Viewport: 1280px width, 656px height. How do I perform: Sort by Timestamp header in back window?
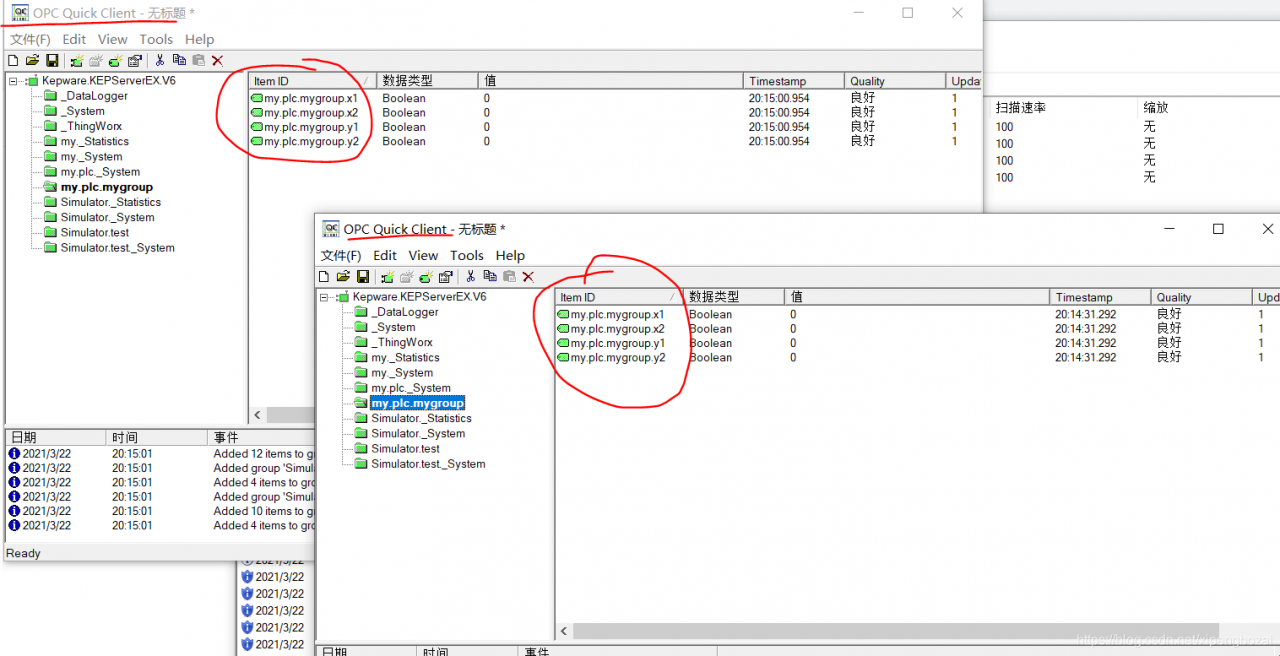click(795, 81)
